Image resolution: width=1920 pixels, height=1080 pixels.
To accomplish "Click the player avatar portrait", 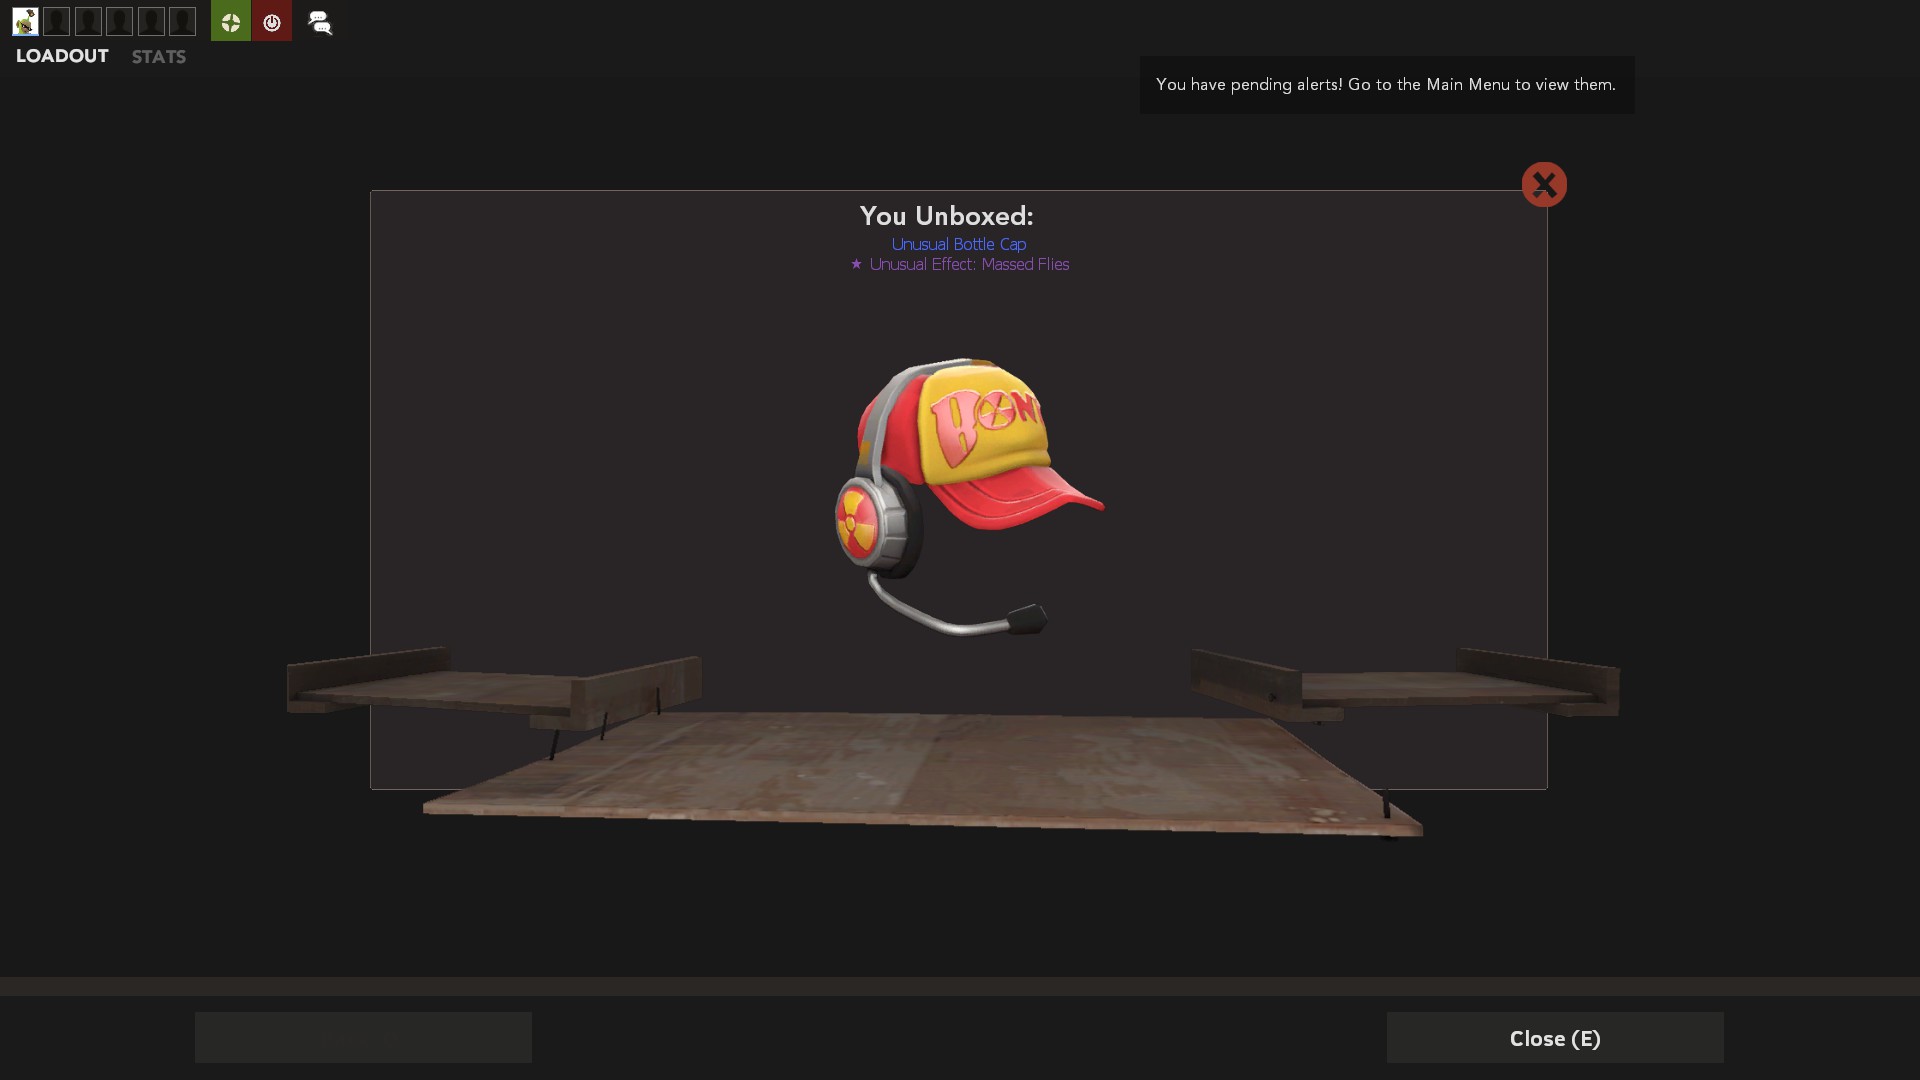I will (25, 21).
